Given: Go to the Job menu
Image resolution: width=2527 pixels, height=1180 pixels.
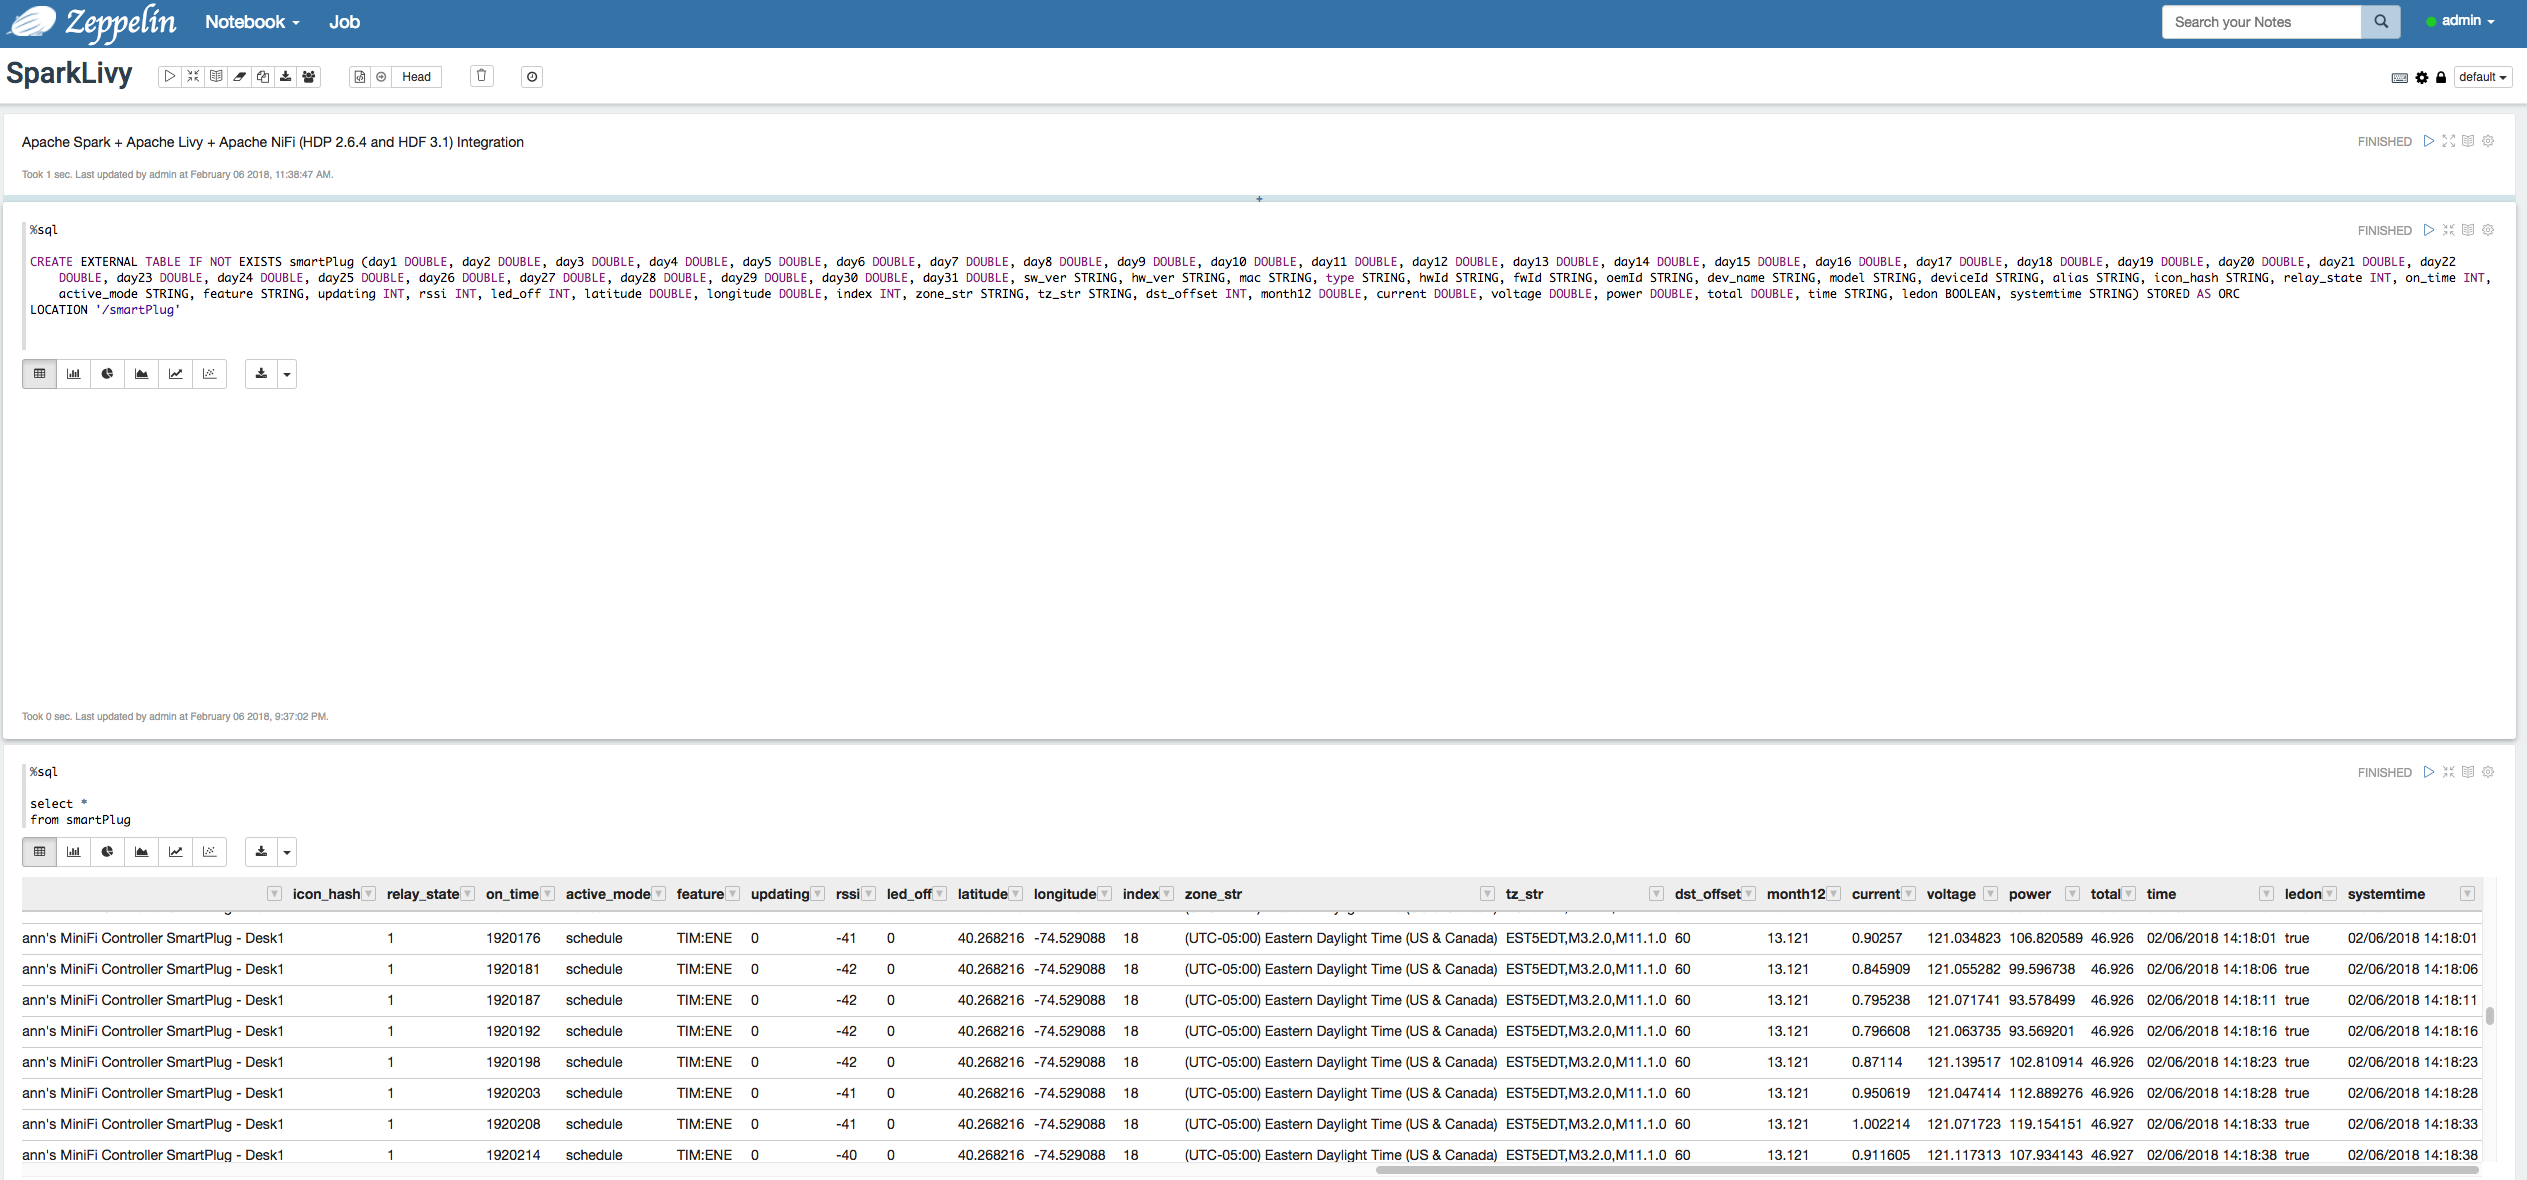Looking at the screenshot, I should point(344,22).
